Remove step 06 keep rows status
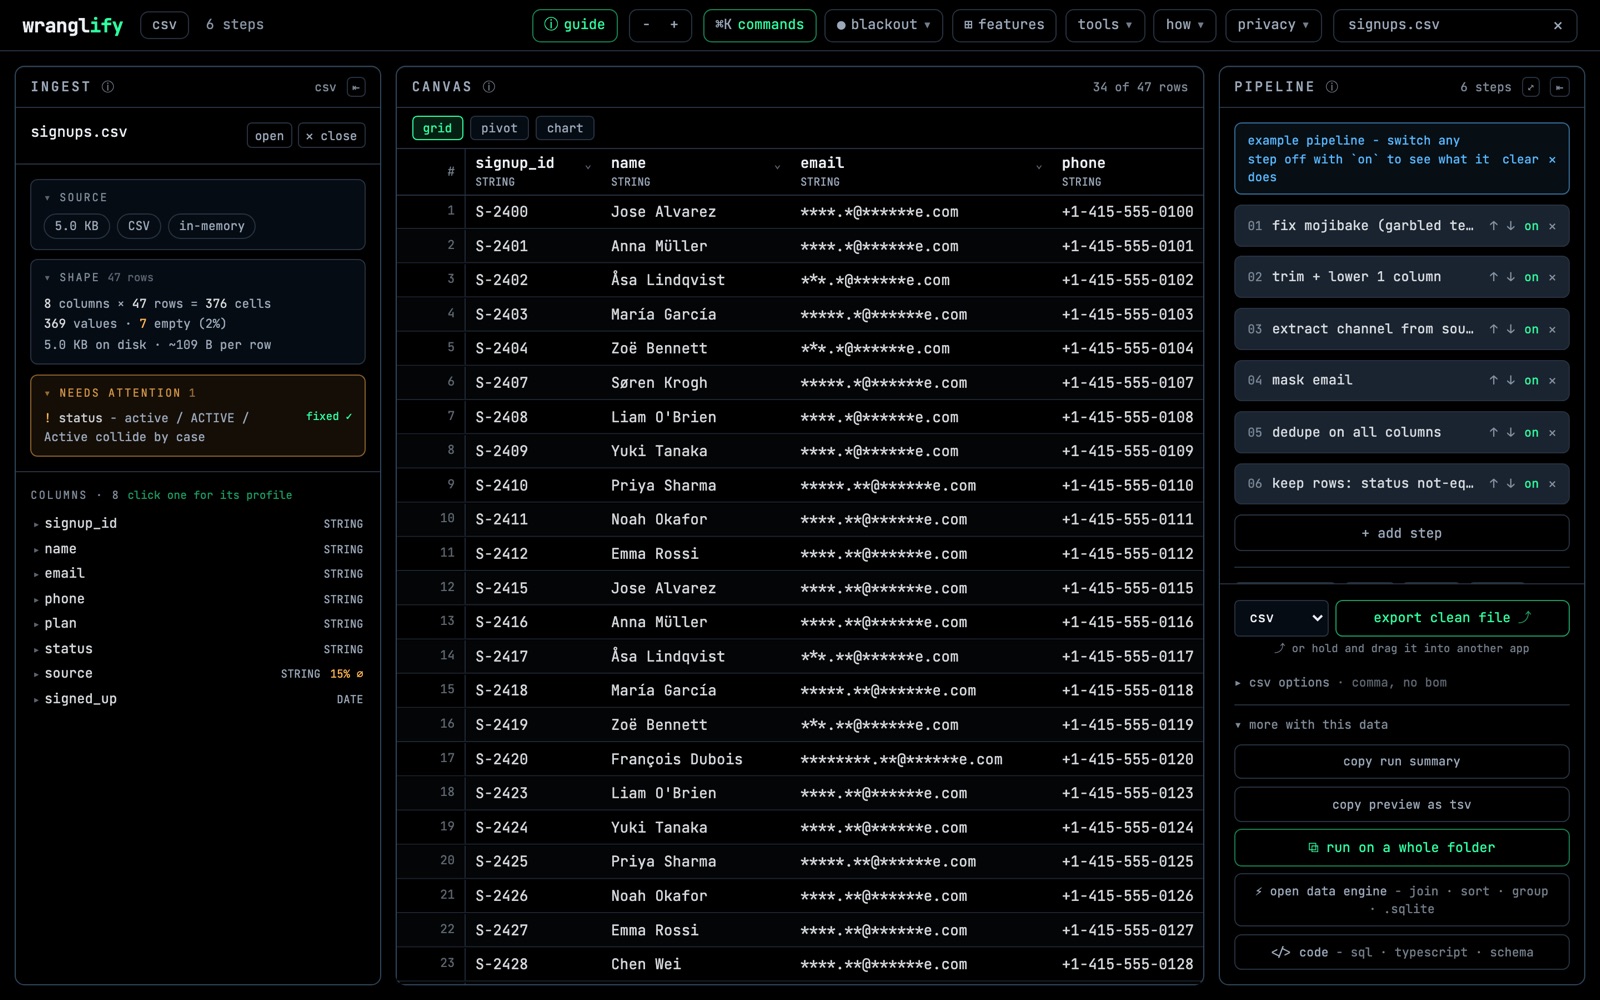 click(1552, 484)
